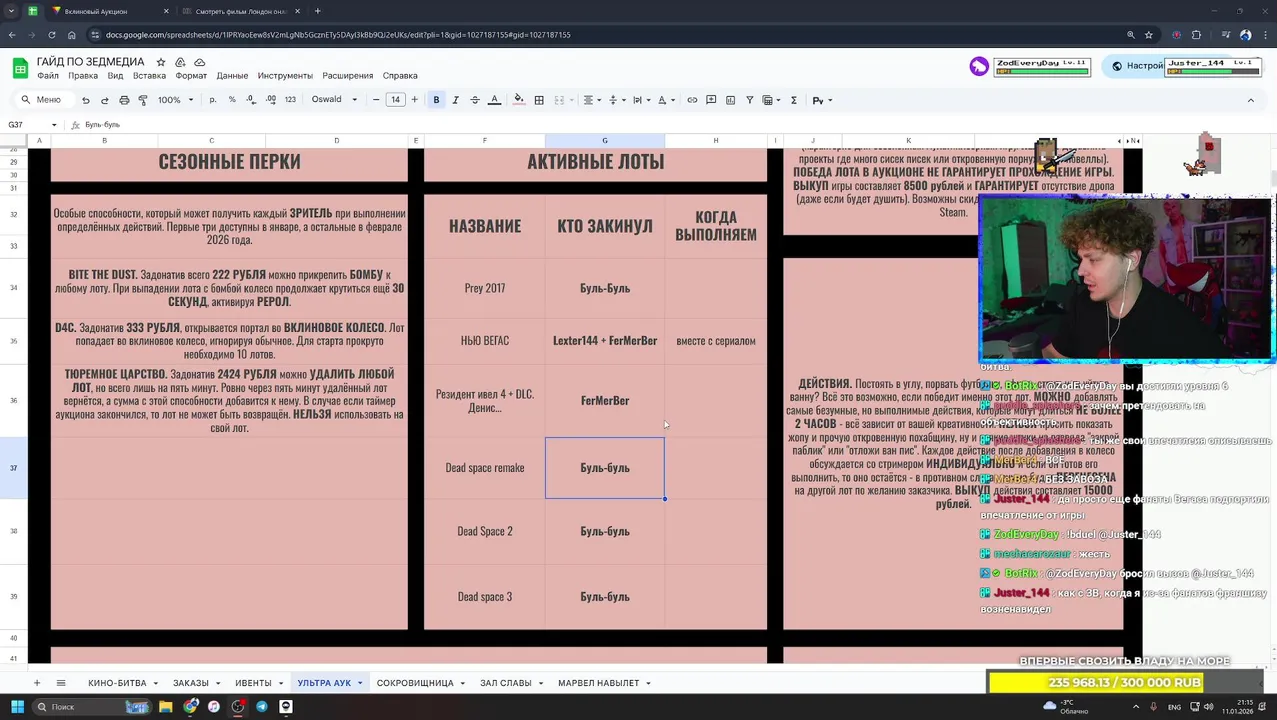This screenshot has width=1277, height=720.
Task: Open Windows Start menu
Action: click(17, 706)
